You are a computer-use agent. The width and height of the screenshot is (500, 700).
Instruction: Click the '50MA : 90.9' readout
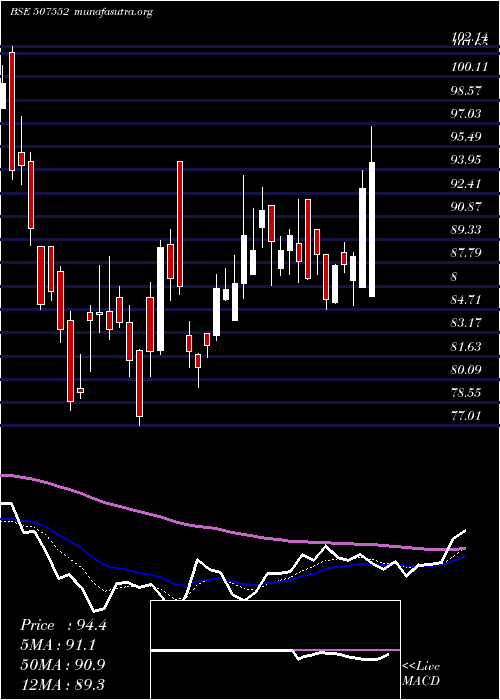point(63,665)
